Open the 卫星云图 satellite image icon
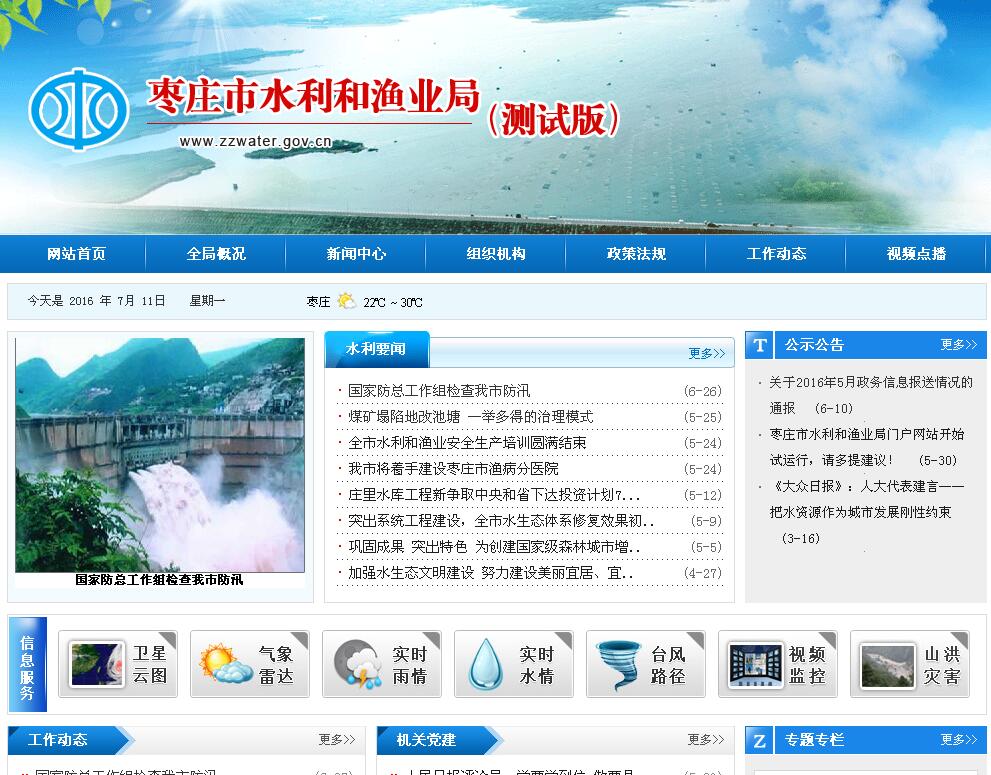This screenshot has height=775, width=991. point(98,665)
